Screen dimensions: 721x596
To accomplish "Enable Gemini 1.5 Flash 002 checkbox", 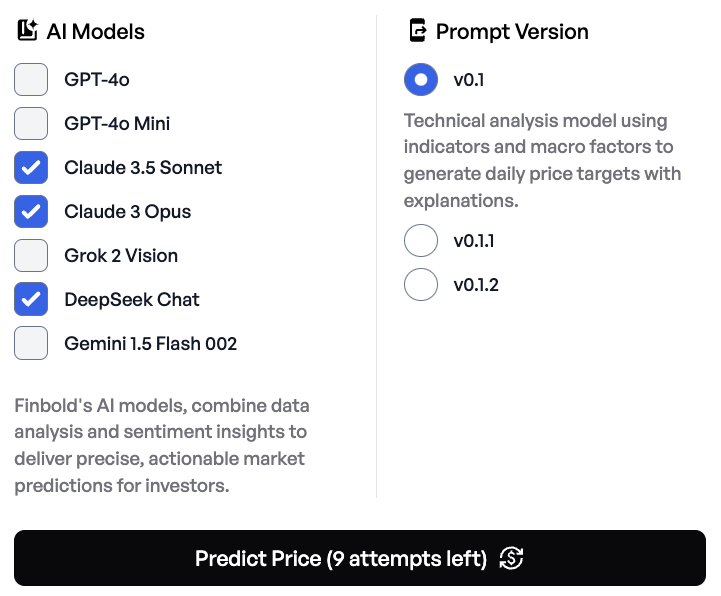I will [x=31, y=343].
